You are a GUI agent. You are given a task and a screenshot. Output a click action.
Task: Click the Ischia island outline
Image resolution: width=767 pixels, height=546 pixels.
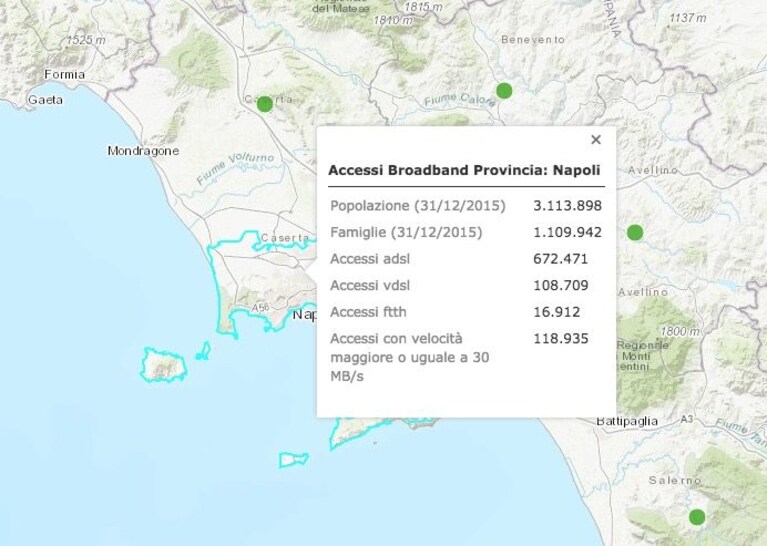coord(164,365)
